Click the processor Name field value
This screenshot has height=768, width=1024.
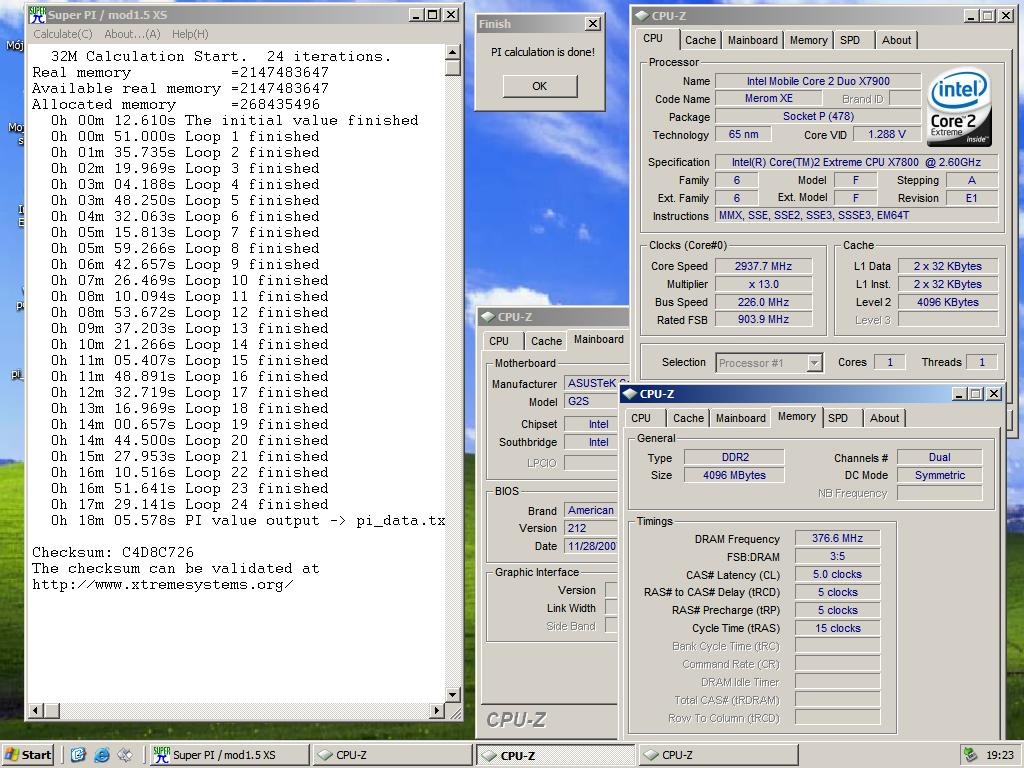click(818, 81)
